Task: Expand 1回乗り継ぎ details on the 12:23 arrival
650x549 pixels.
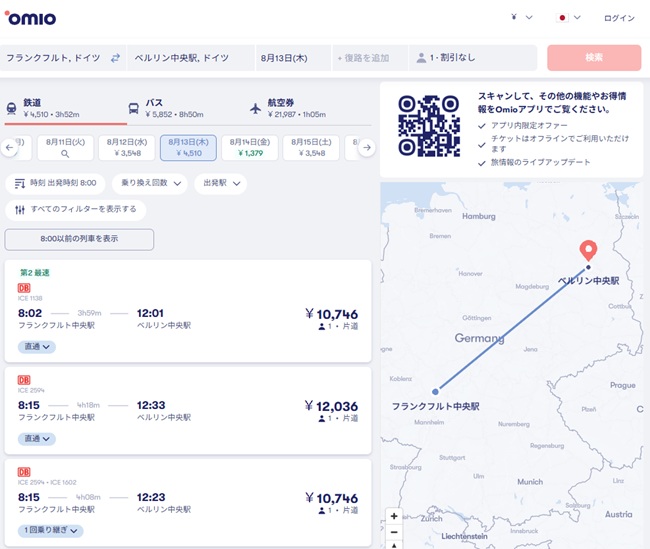Action: pyautogui.click(x=51, y=530)
